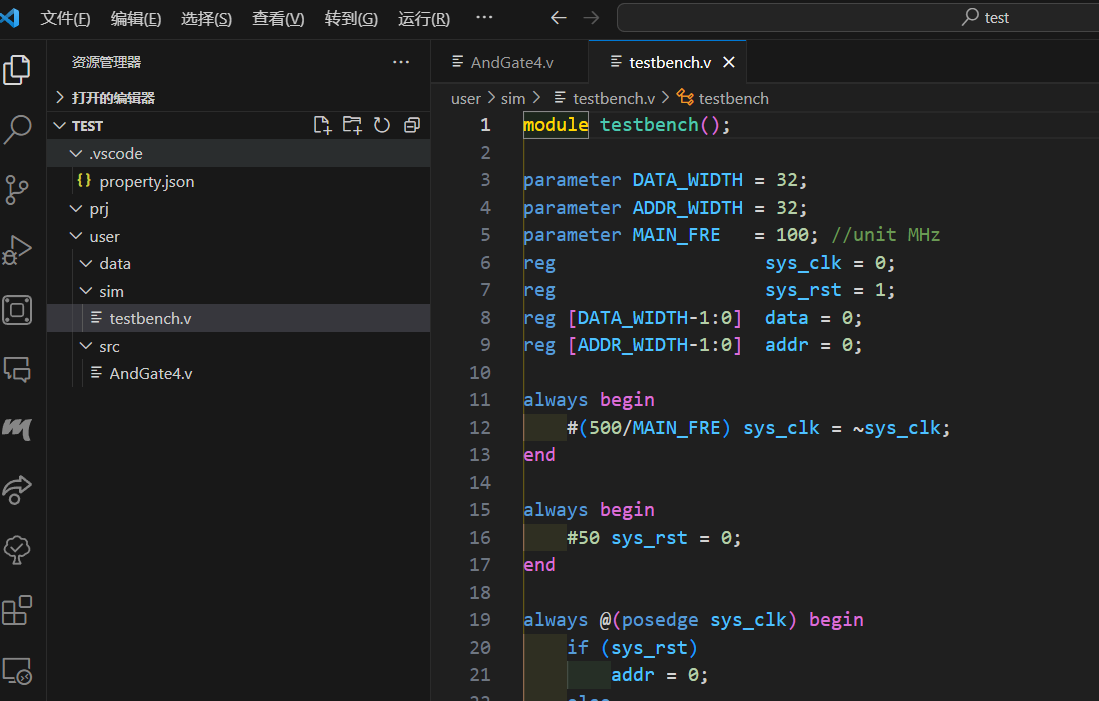Screen dimensions: 1099x701
Task: Open the Search view
Action: [x=20, y=130]
